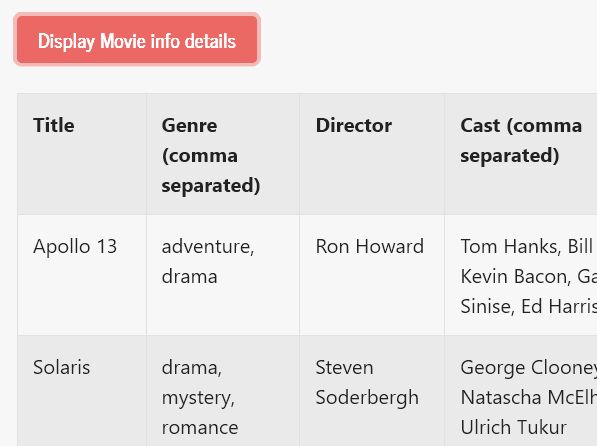This screenshot has width=597, height=446.
Task: Click the George Clooney cast cell
Action: [521, 391]
